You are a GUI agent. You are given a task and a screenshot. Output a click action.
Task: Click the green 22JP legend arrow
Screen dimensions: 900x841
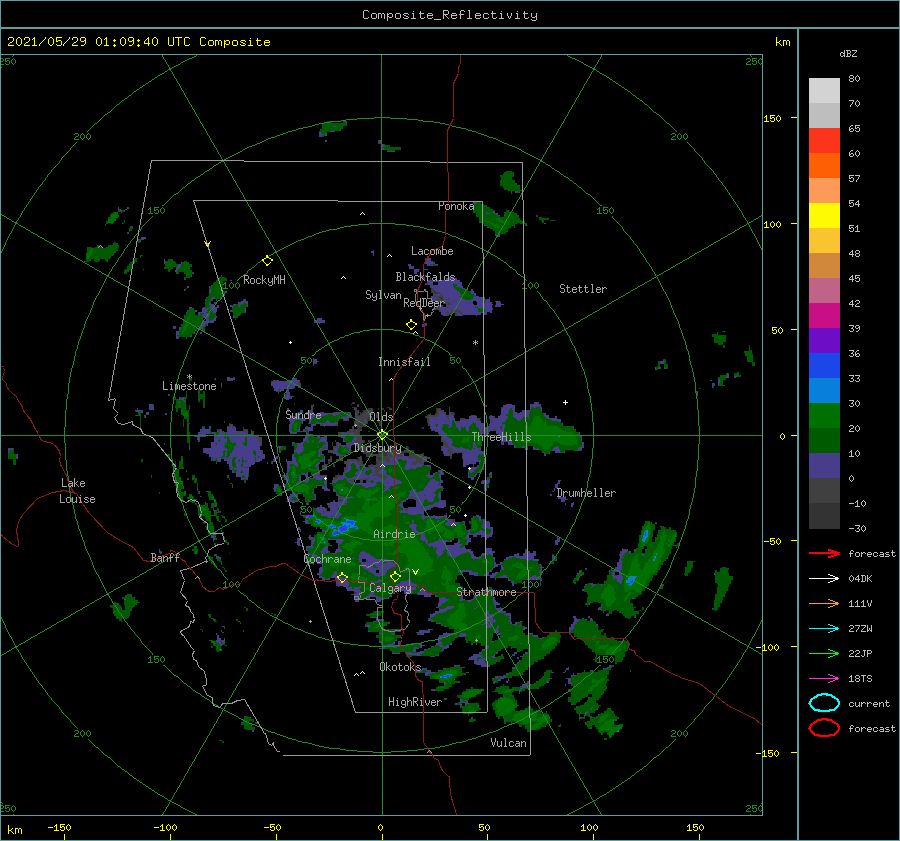[x=824, y=653]
